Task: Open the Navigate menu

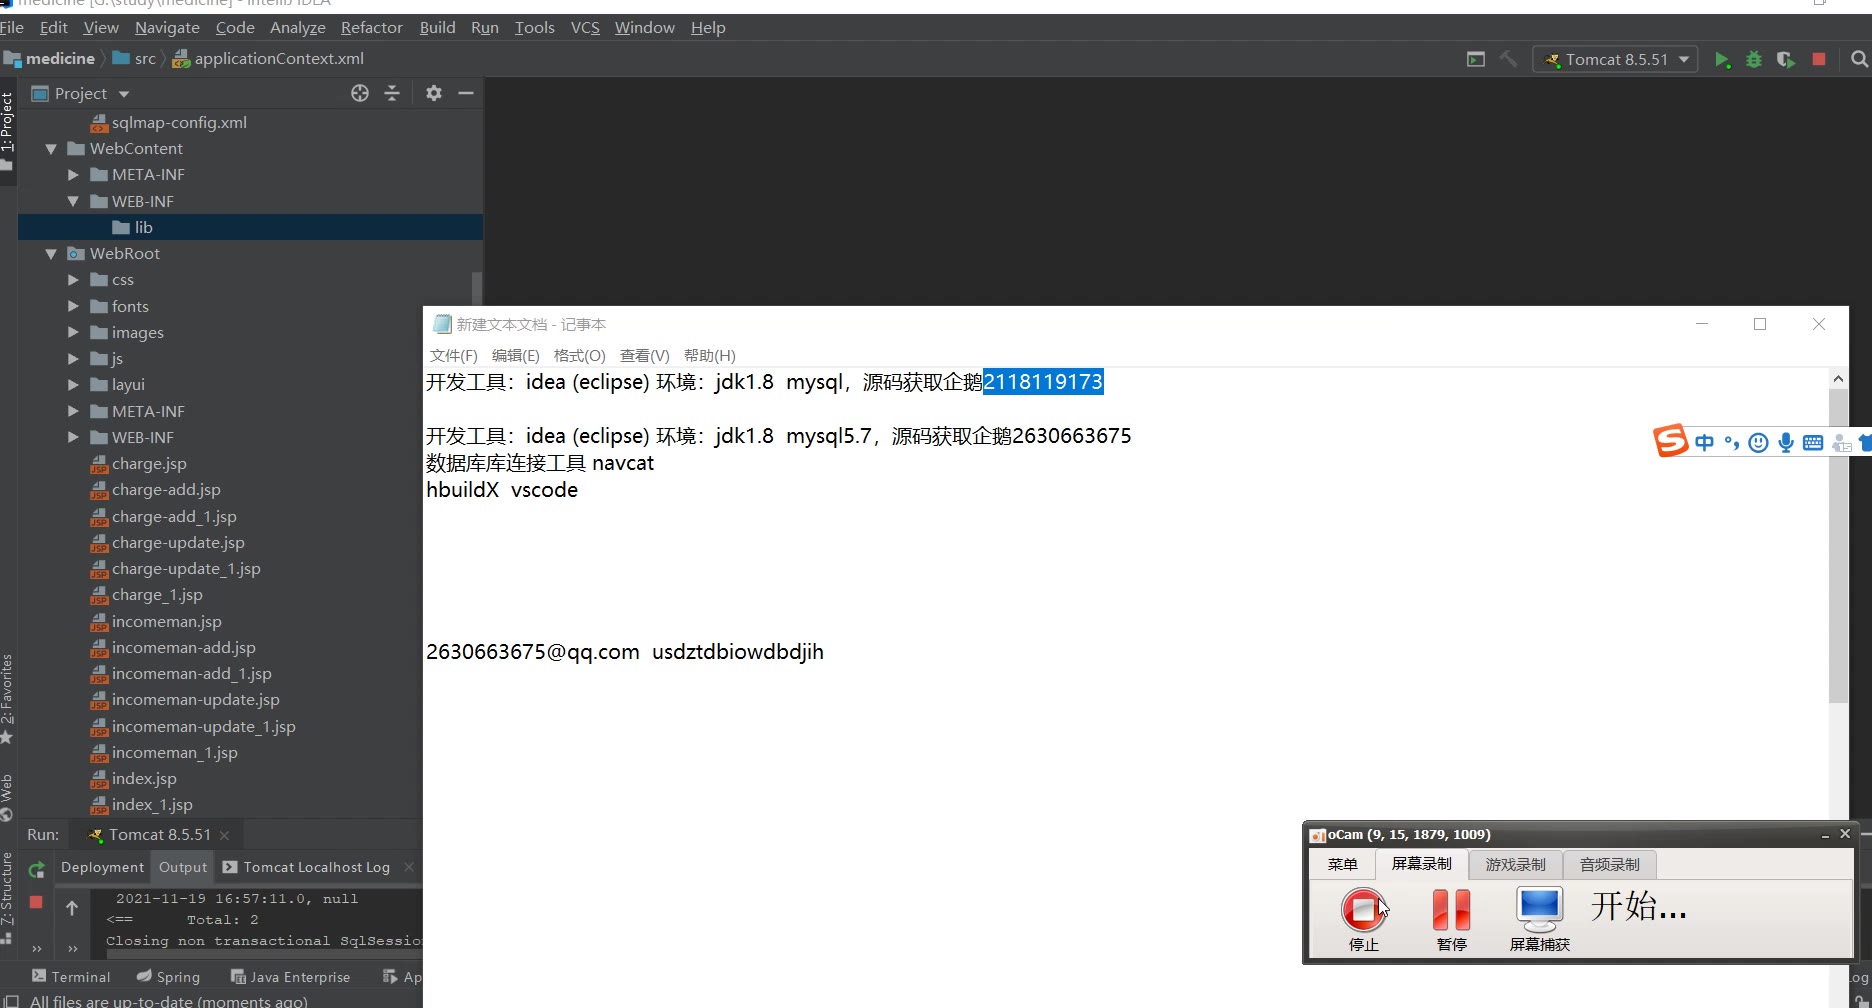Action: (x=167, y=28)
